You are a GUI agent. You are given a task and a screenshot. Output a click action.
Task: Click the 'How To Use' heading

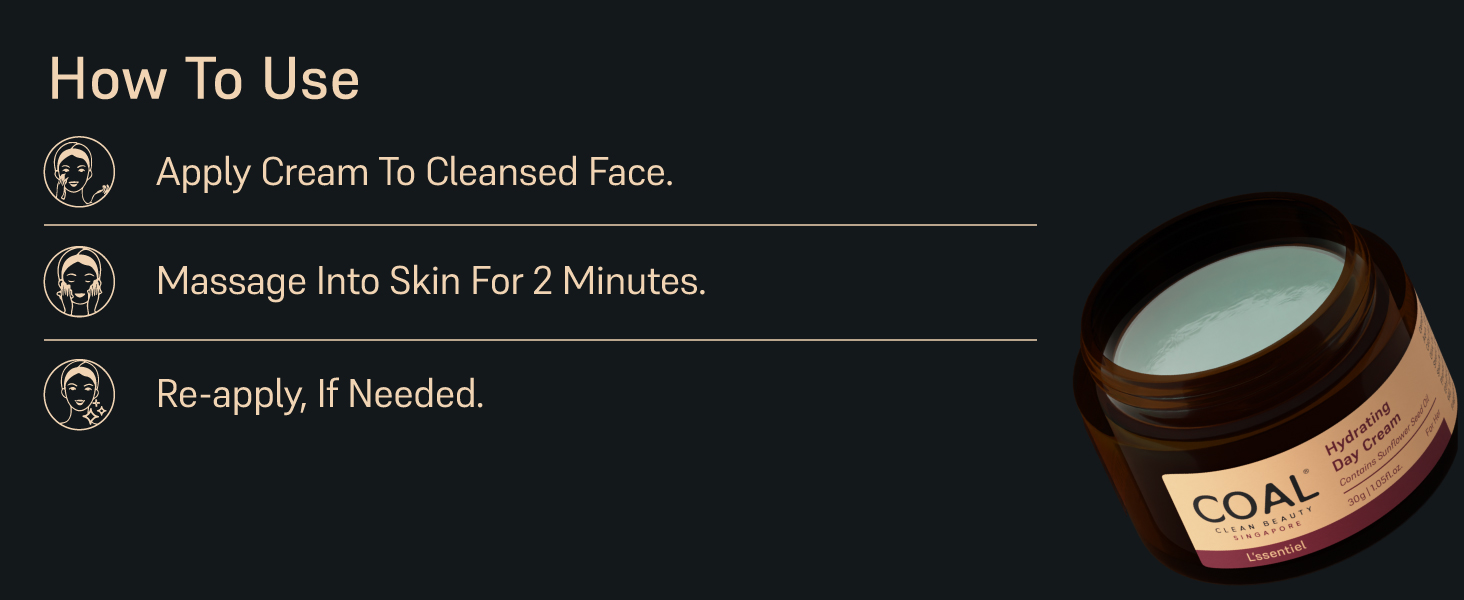[x=204, y=79]
